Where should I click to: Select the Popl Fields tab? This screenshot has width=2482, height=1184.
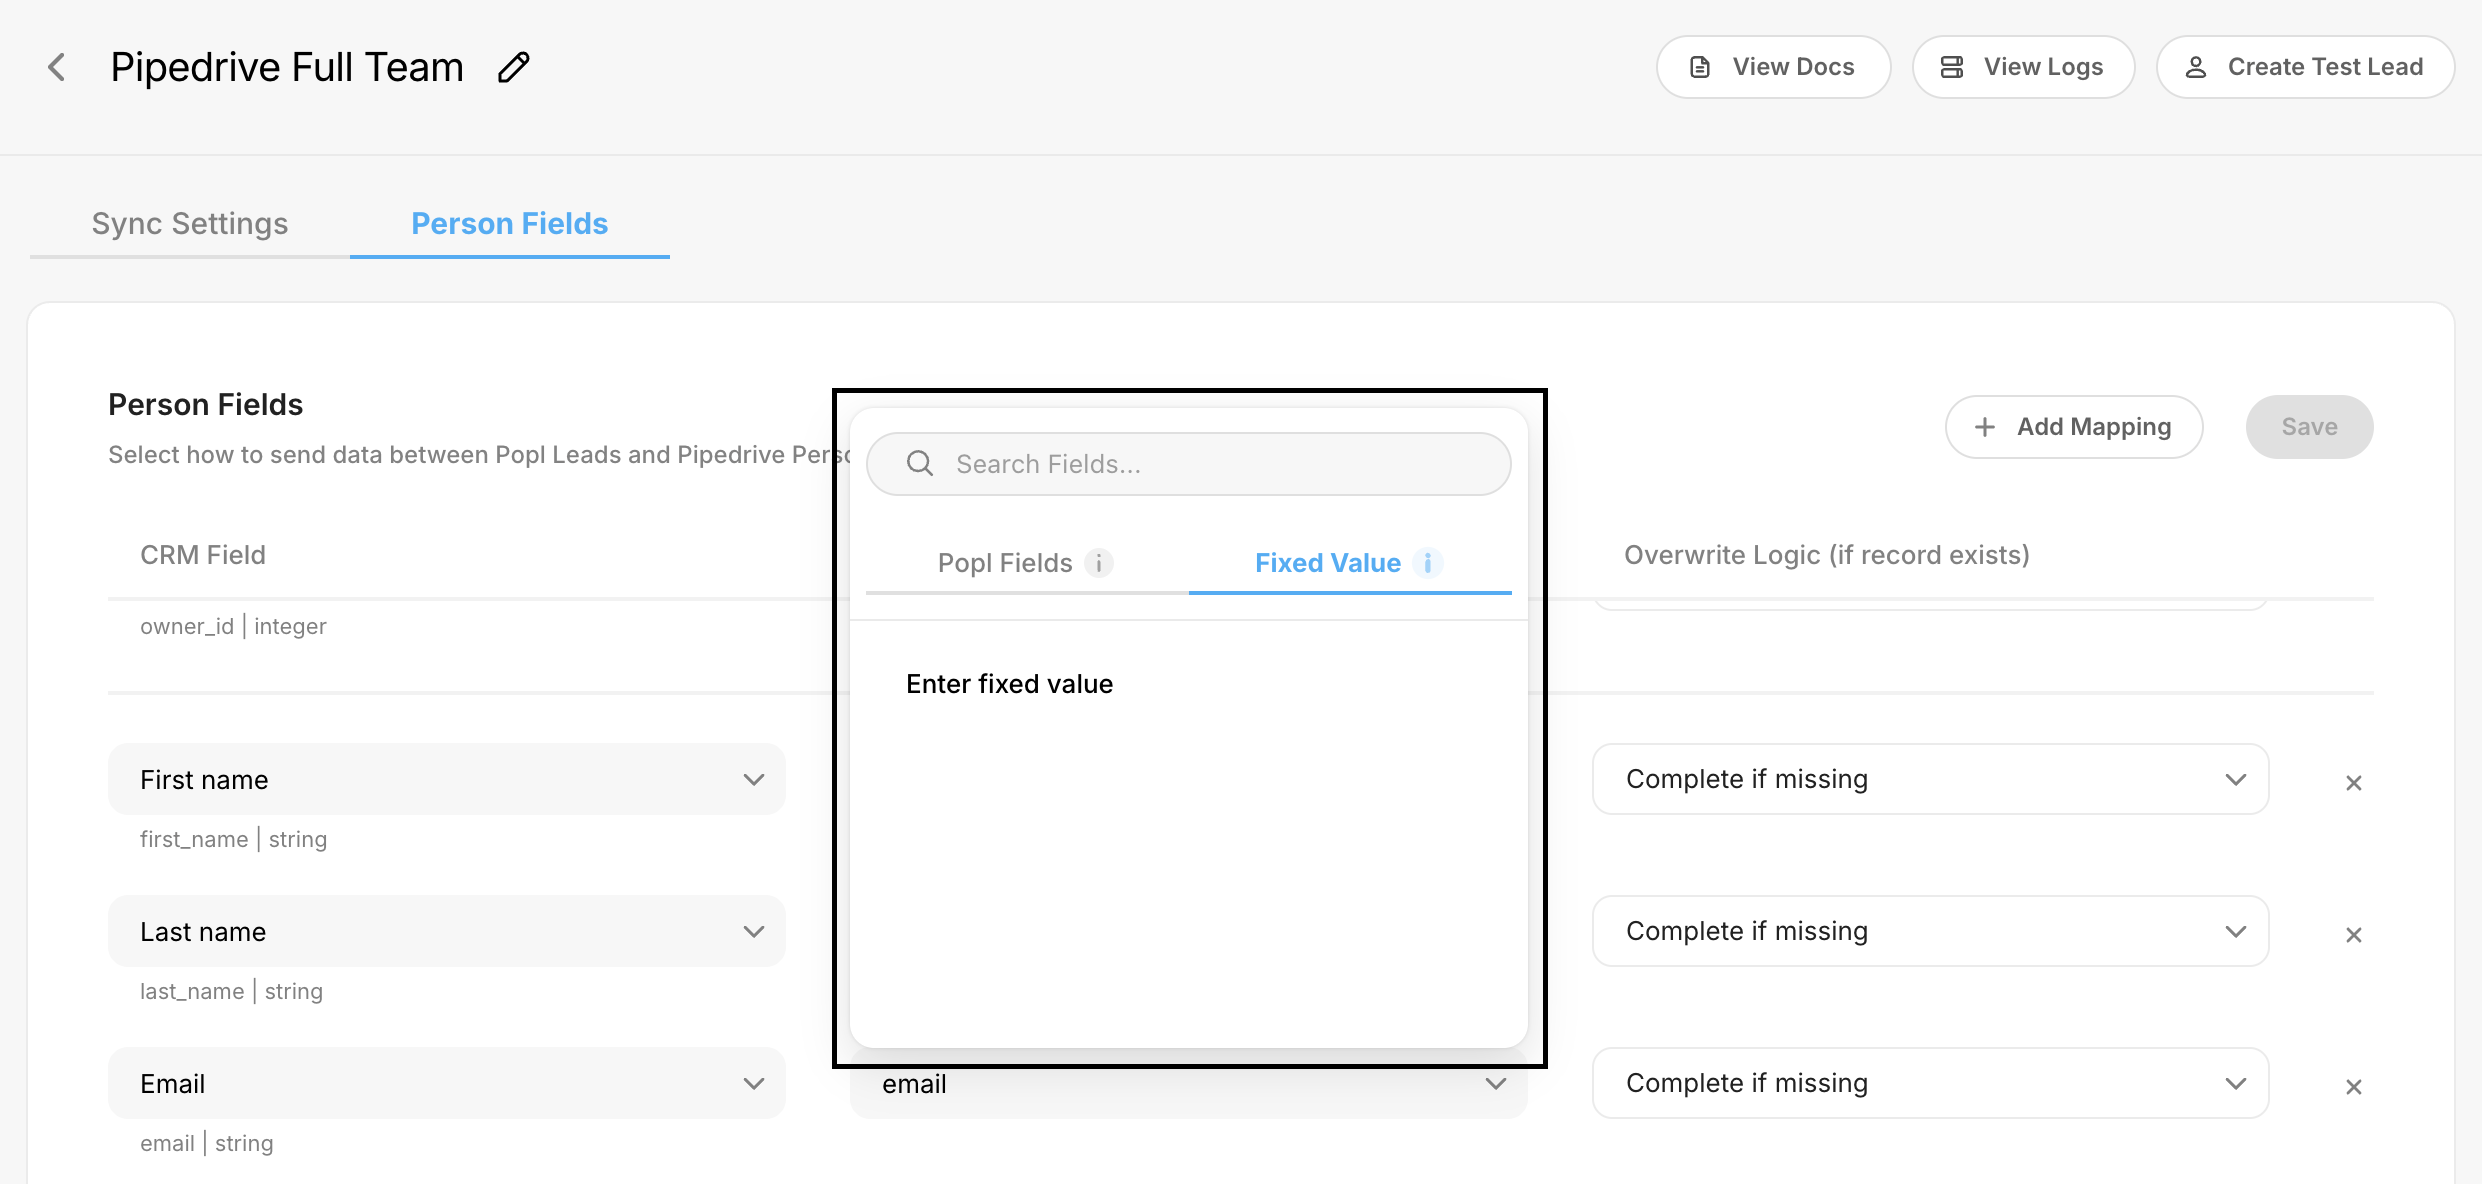click(x=1005, y=563)
